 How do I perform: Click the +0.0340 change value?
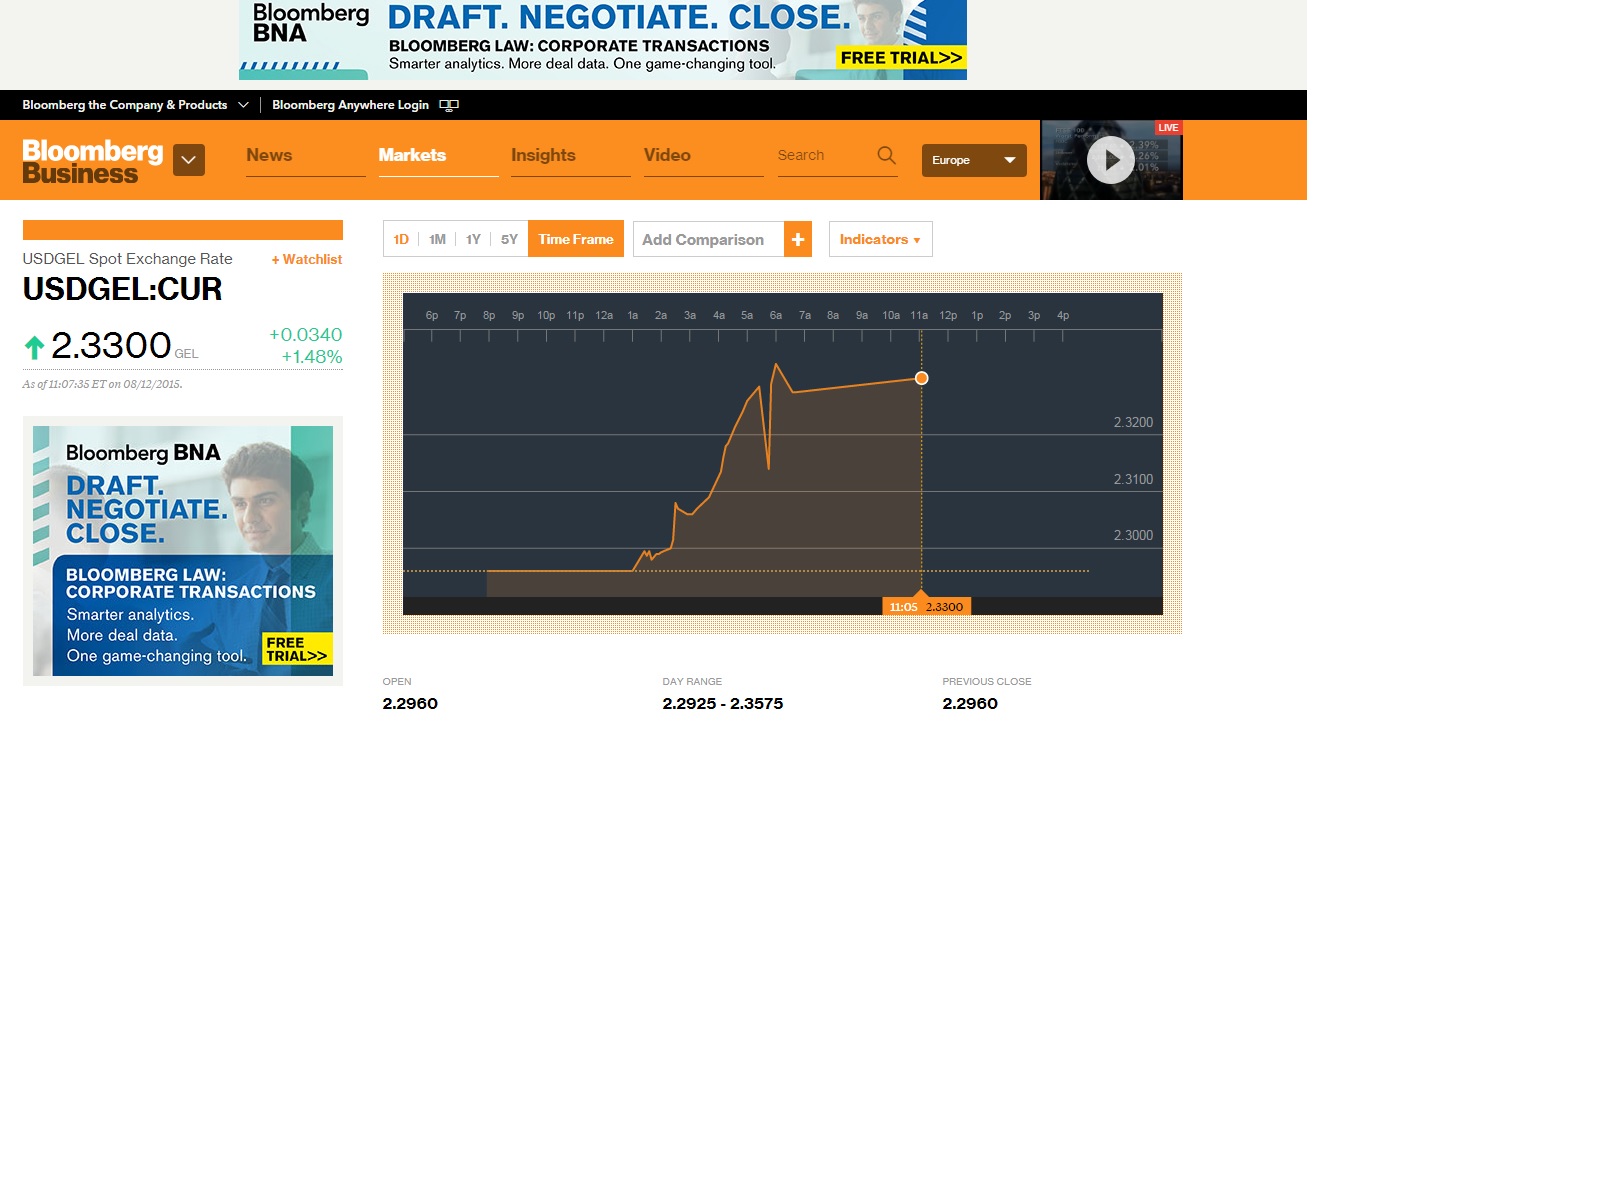click(306, 335)
